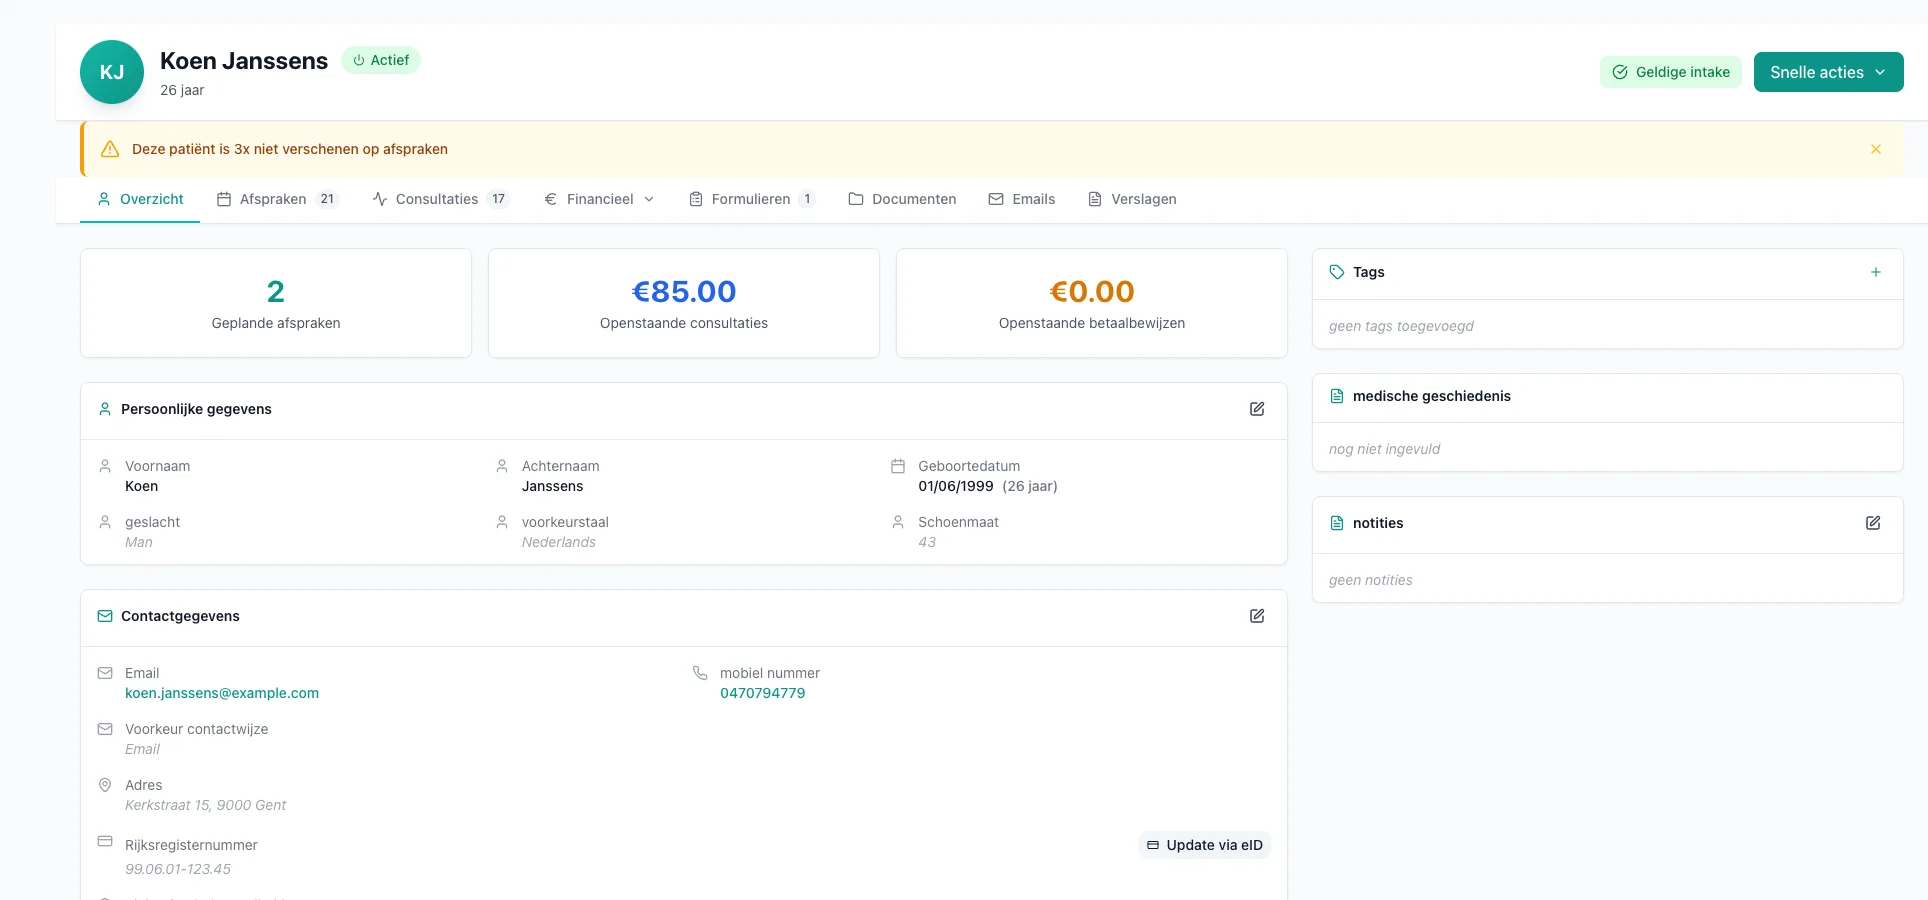Switch to the Overzicht tab
This screenshot has width=1928, height=900.
pyautogui.click(x=140, y=199)
